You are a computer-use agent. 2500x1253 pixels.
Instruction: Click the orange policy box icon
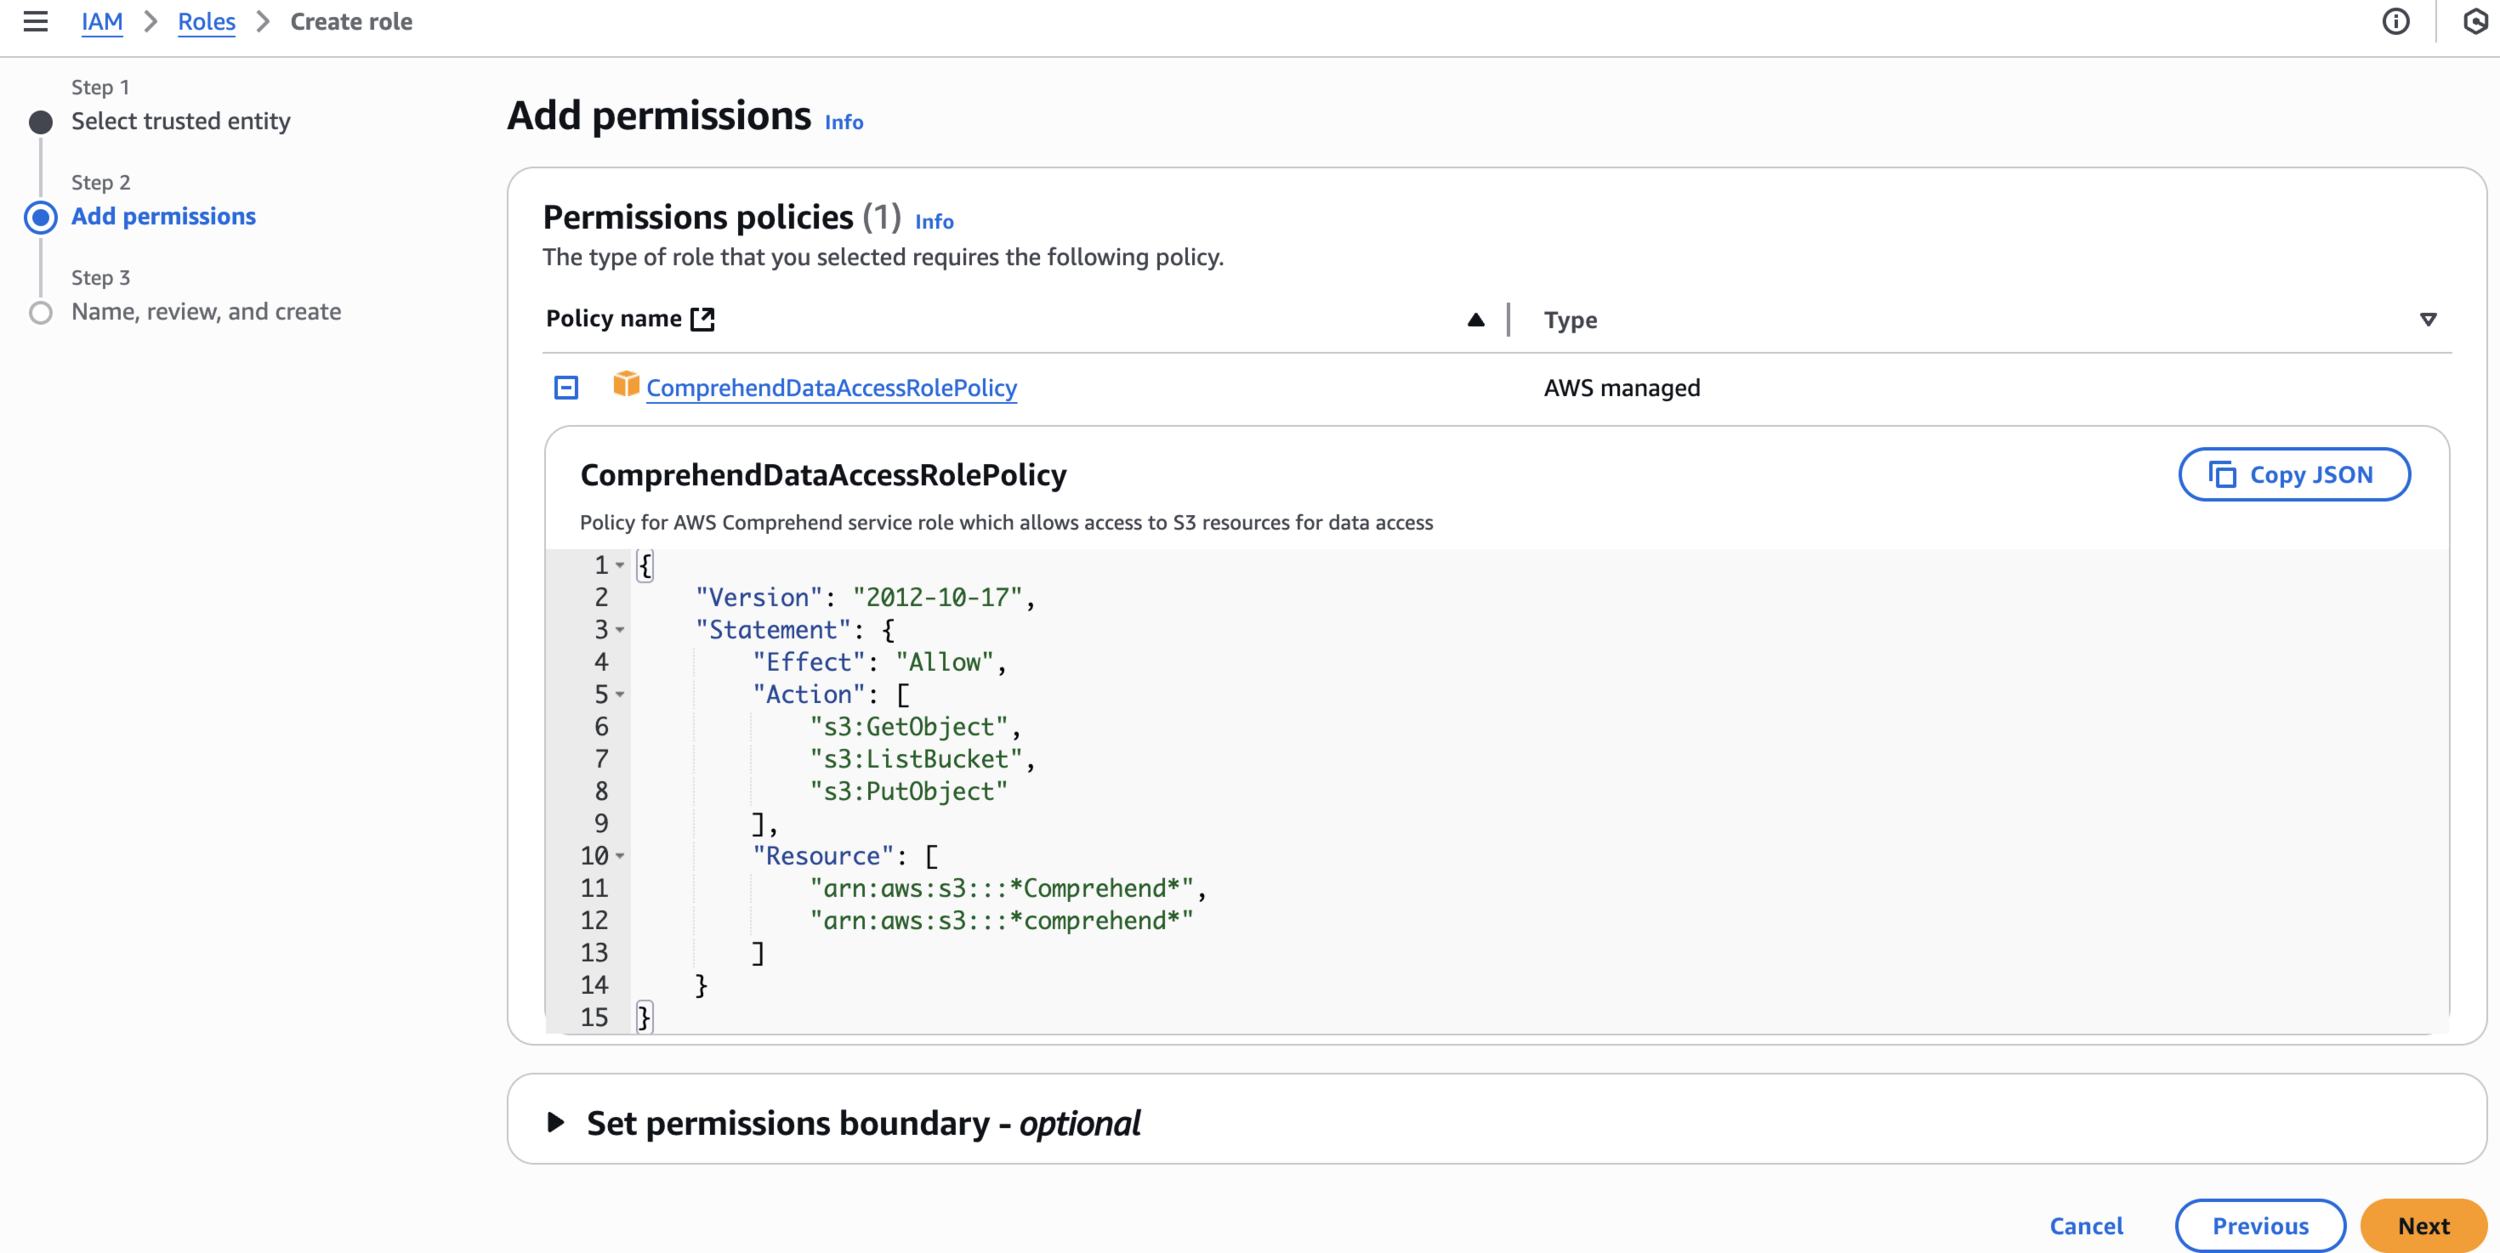(626, 385)
